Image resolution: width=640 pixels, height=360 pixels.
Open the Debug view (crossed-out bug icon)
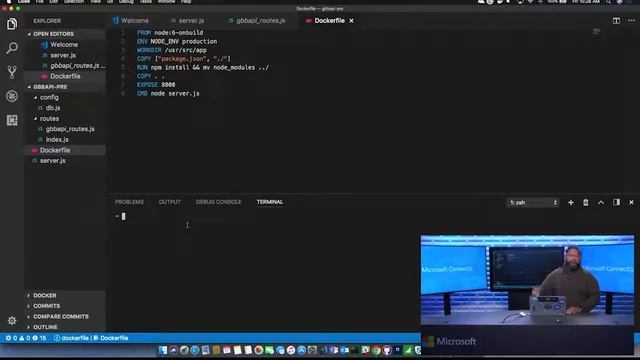click(x=12, y=96)
